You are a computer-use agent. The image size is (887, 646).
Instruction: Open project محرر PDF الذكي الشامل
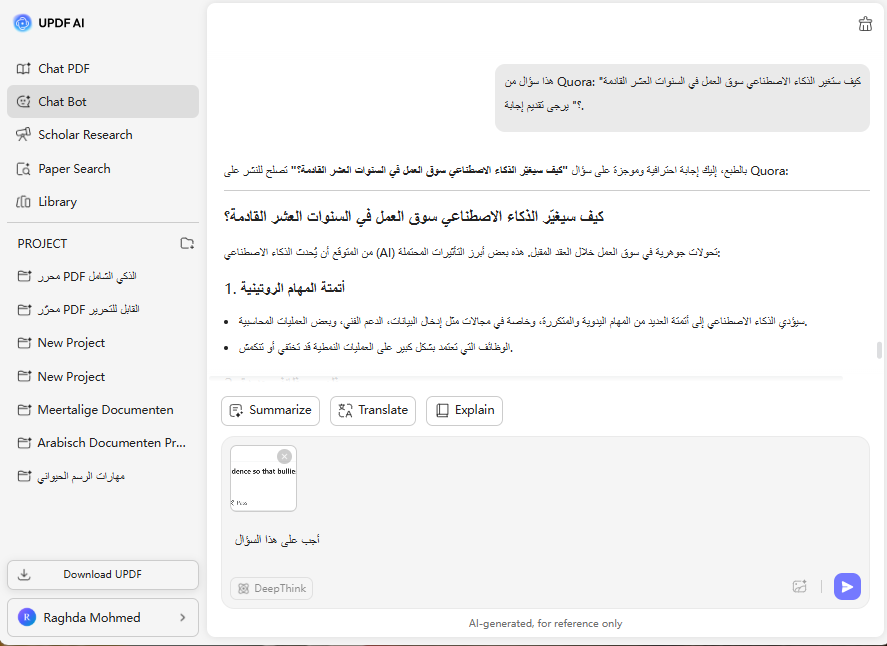103,276
